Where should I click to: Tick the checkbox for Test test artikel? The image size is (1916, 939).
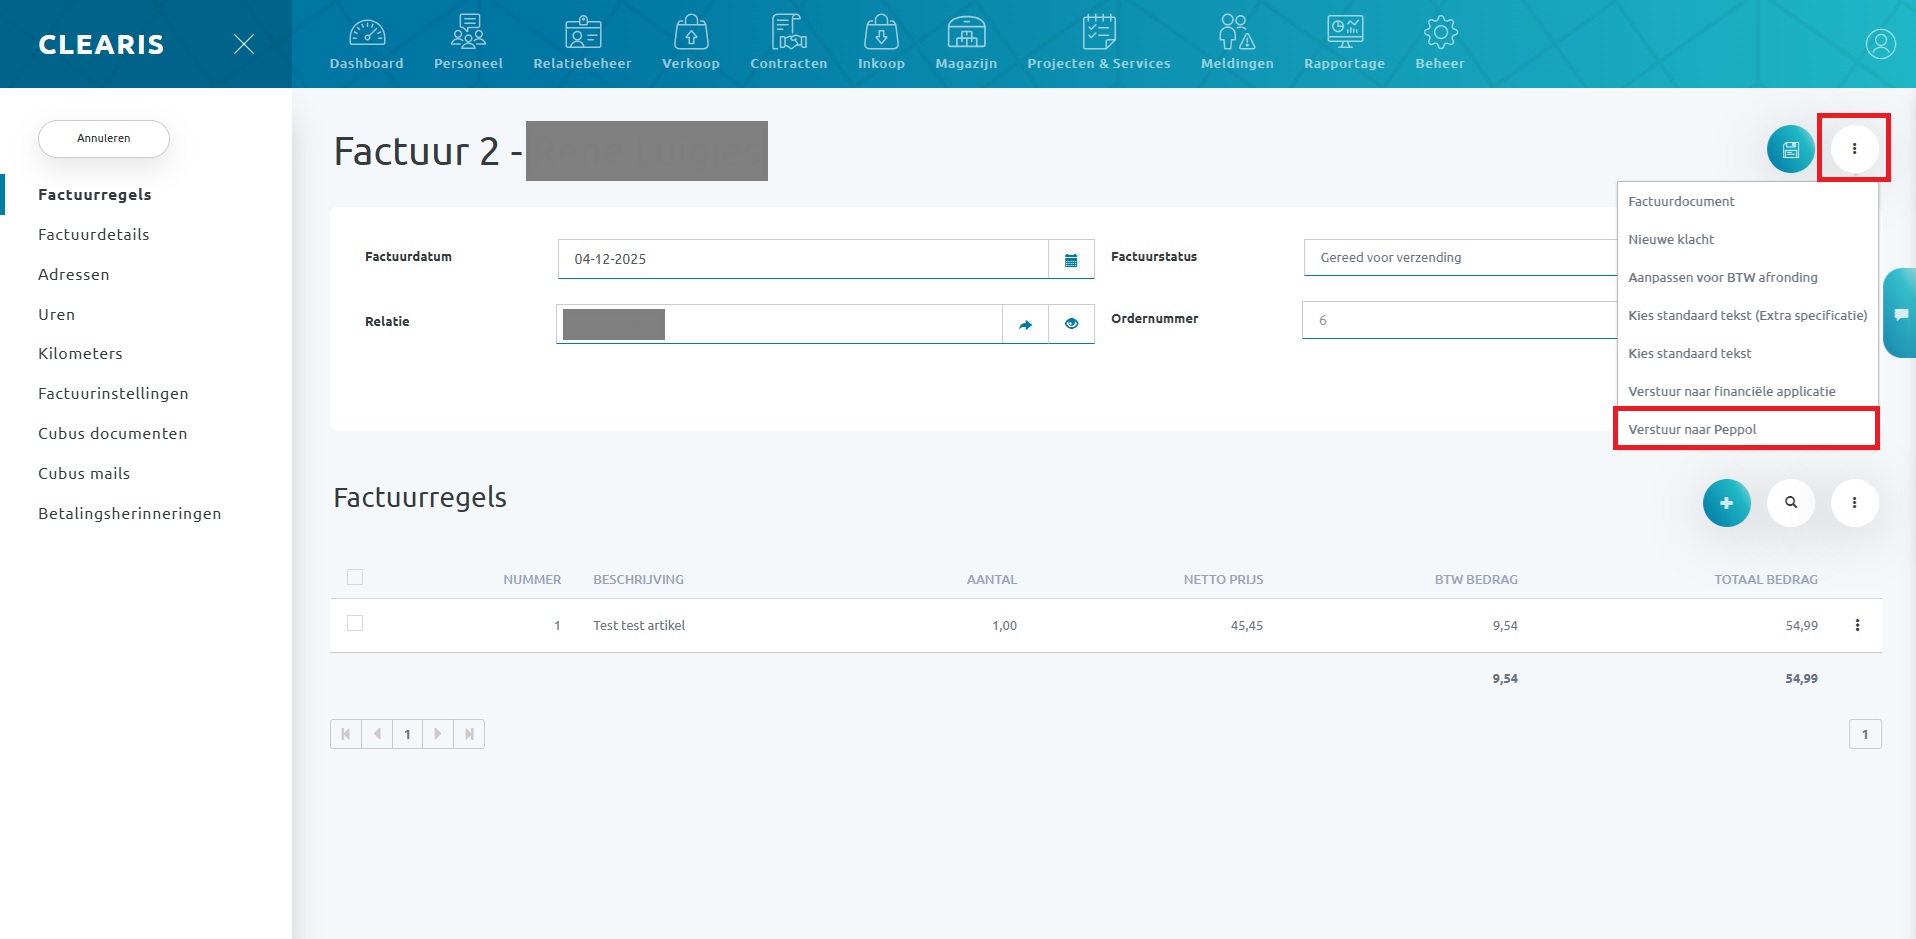355,623
